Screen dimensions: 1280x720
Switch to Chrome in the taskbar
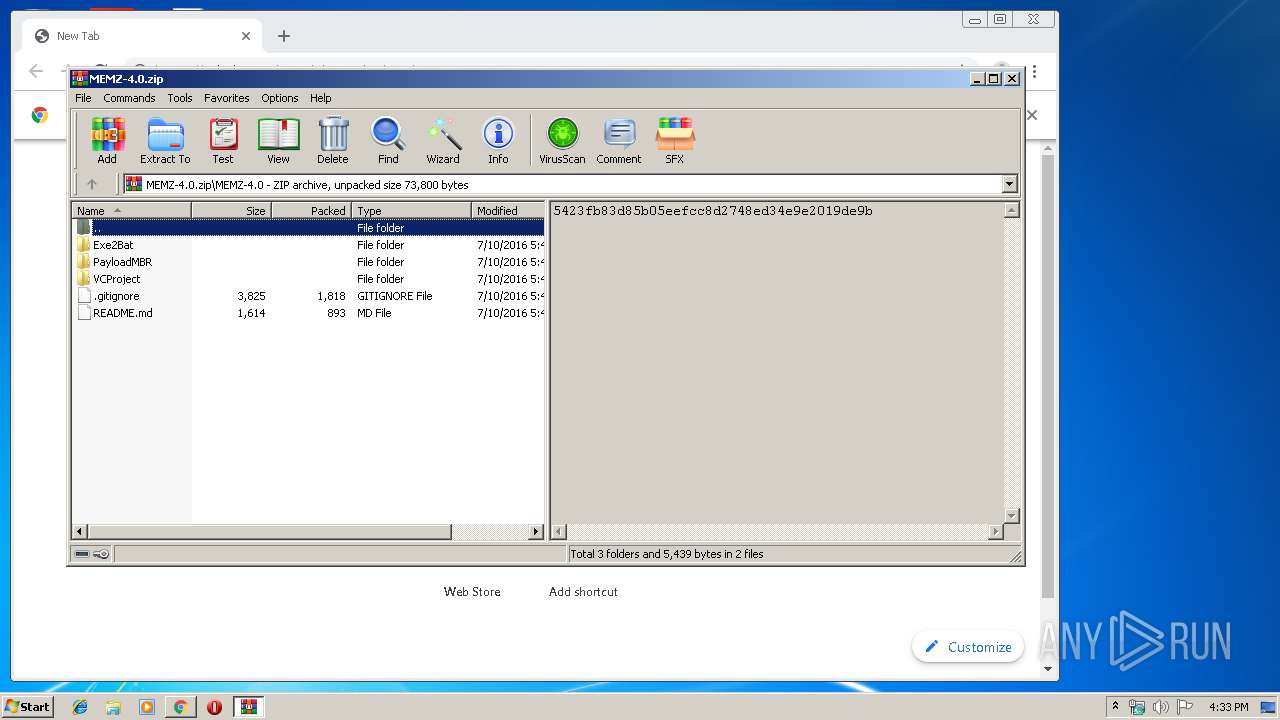coord(180,707)
